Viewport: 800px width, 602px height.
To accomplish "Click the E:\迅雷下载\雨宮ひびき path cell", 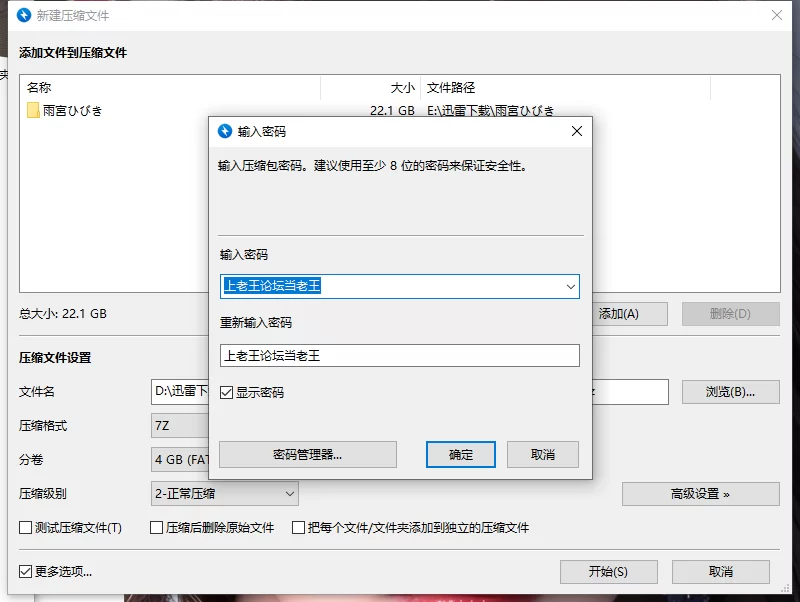I will coord(491,111).
